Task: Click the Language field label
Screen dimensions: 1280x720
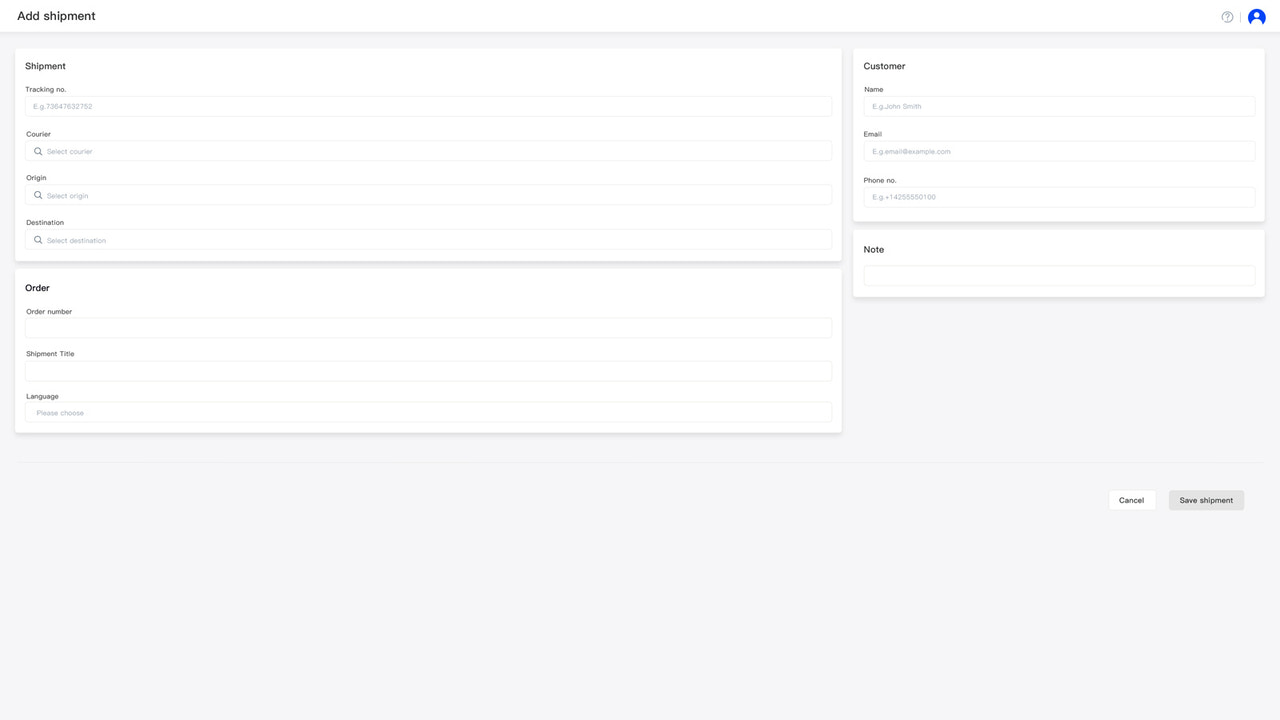Action: pyautogui.click(x=42, y=397)
